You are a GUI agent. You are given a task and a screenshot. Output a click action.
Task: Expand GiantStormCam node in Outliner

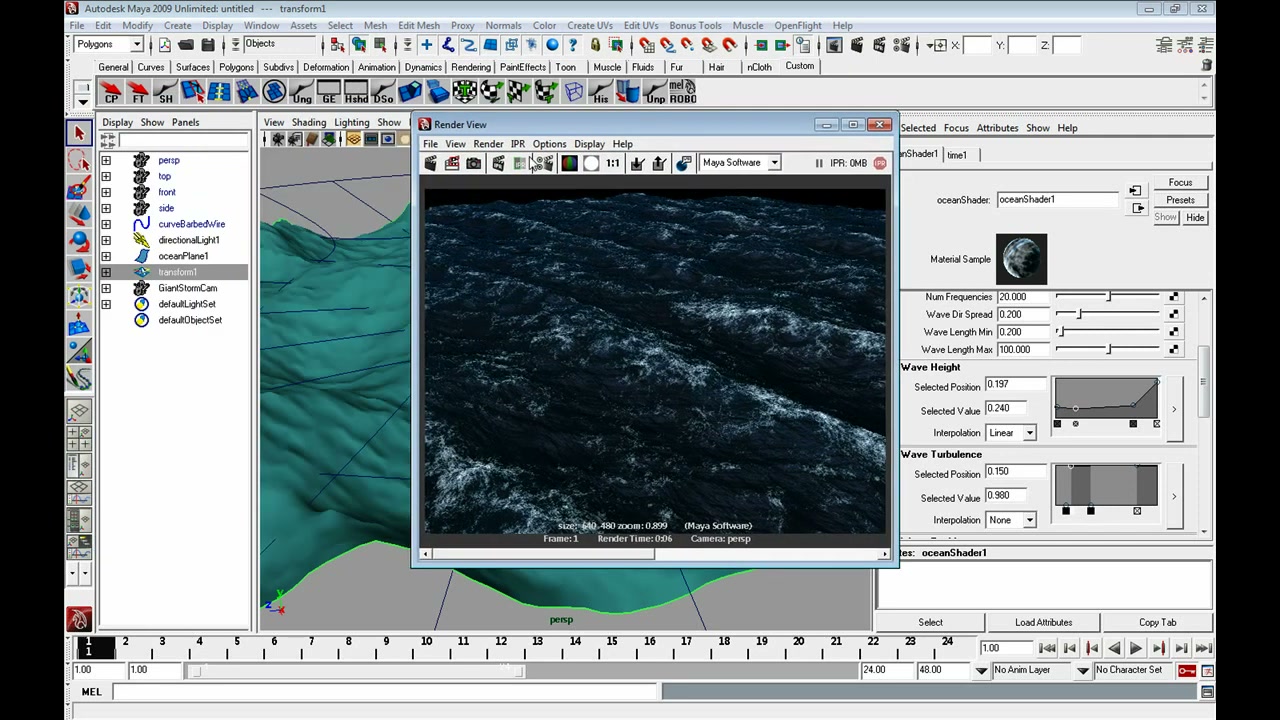[x=106, y=288]
